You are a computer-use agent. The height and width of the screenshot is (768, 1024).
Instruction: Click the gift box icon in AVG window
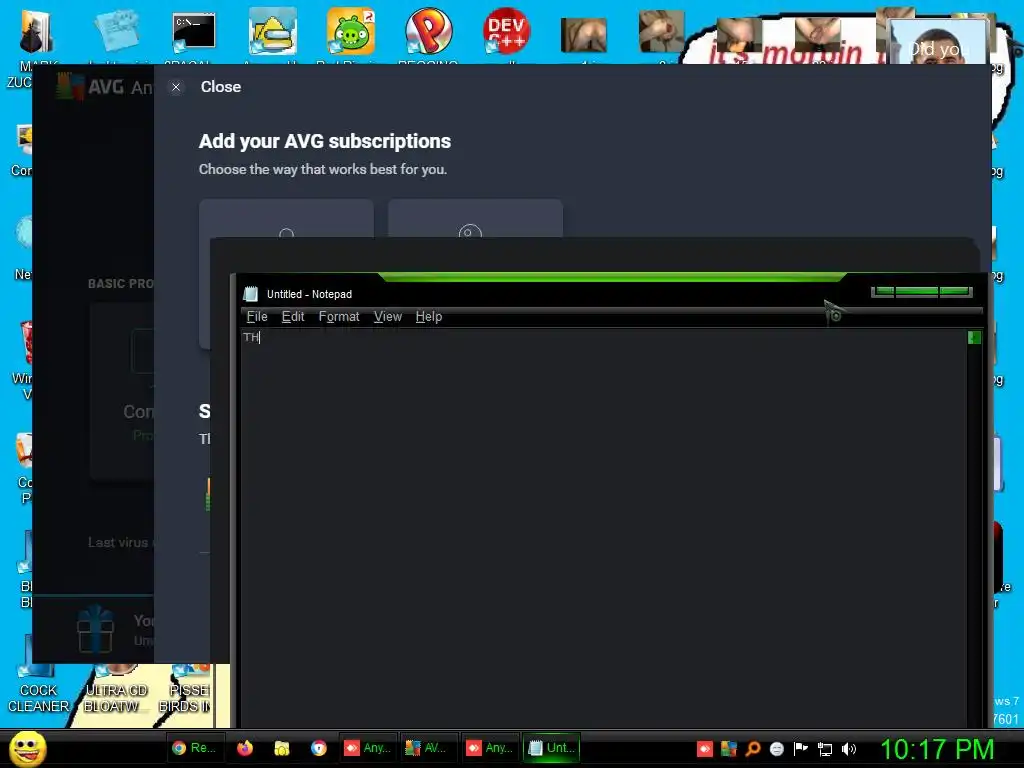95,628
